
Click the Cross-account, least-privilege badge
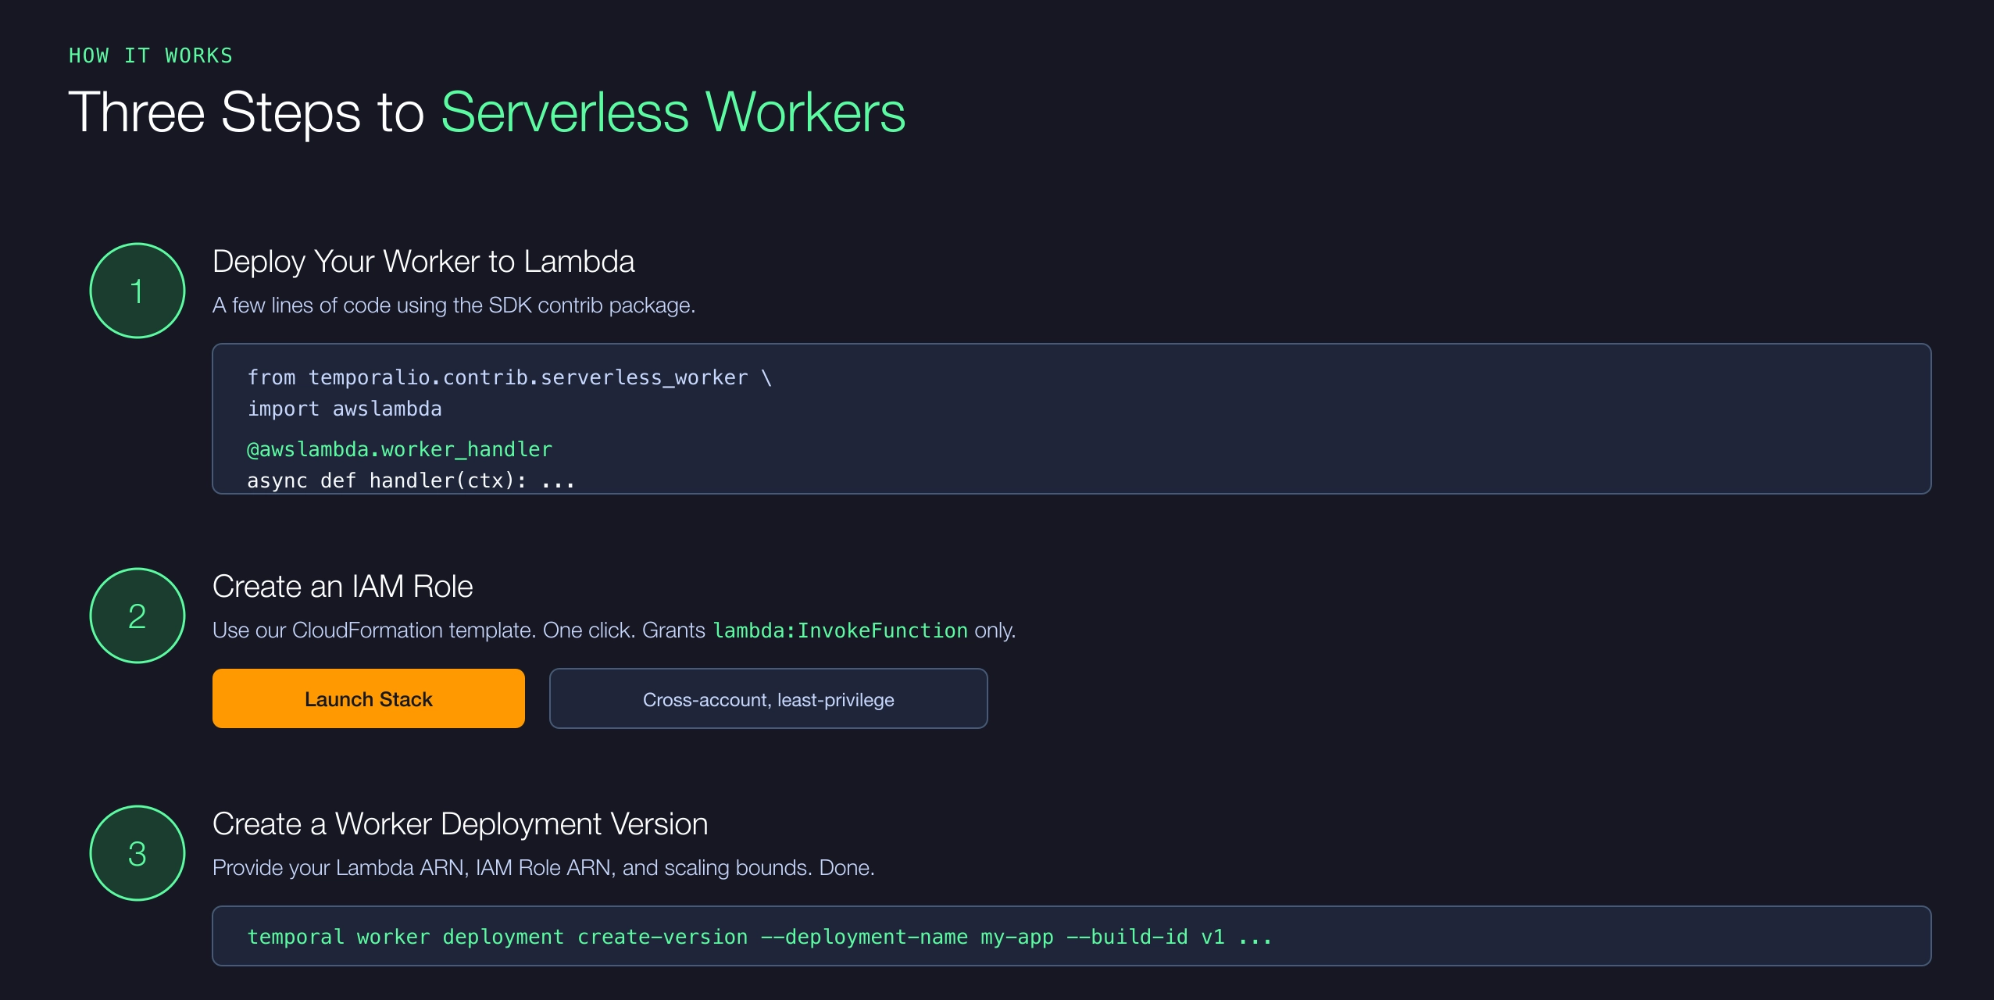768,699
